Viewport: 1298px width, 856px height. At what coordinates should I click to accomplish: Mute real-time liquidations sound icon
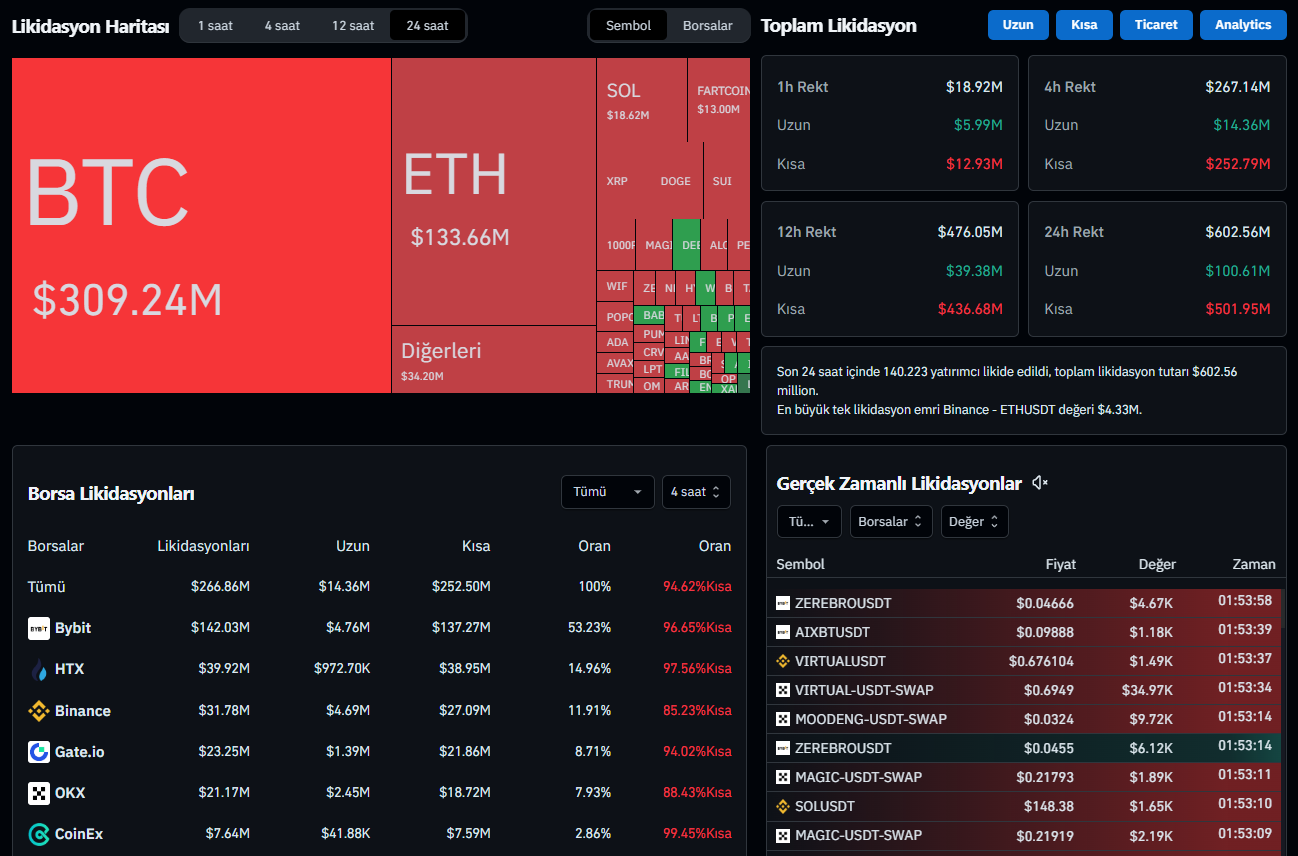(x=1040, y=484)
